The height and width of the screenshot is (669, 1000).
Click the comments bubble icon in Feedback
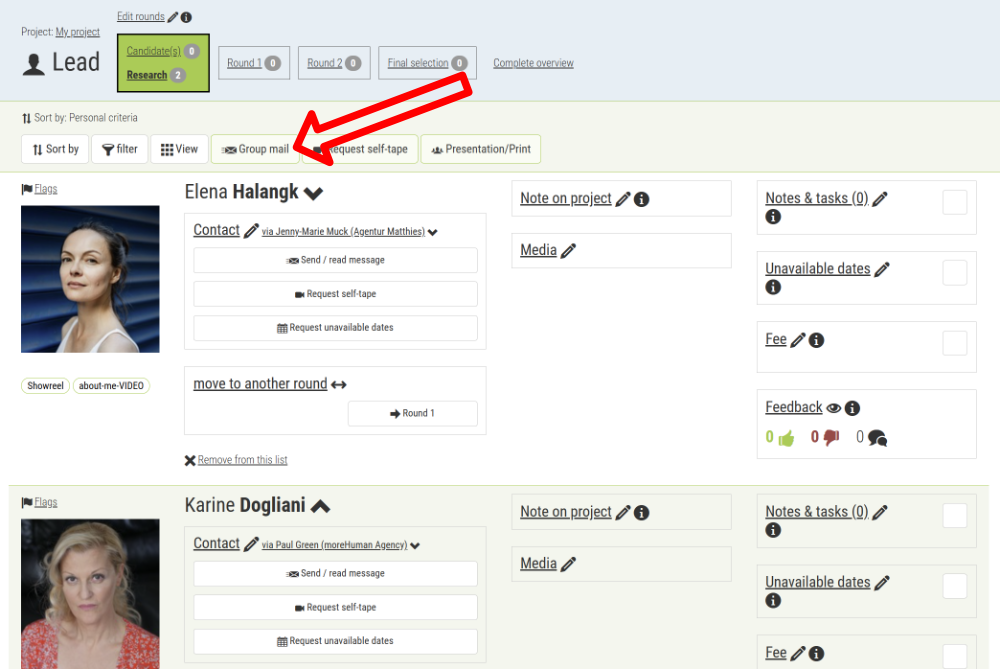tap(877, 438)
